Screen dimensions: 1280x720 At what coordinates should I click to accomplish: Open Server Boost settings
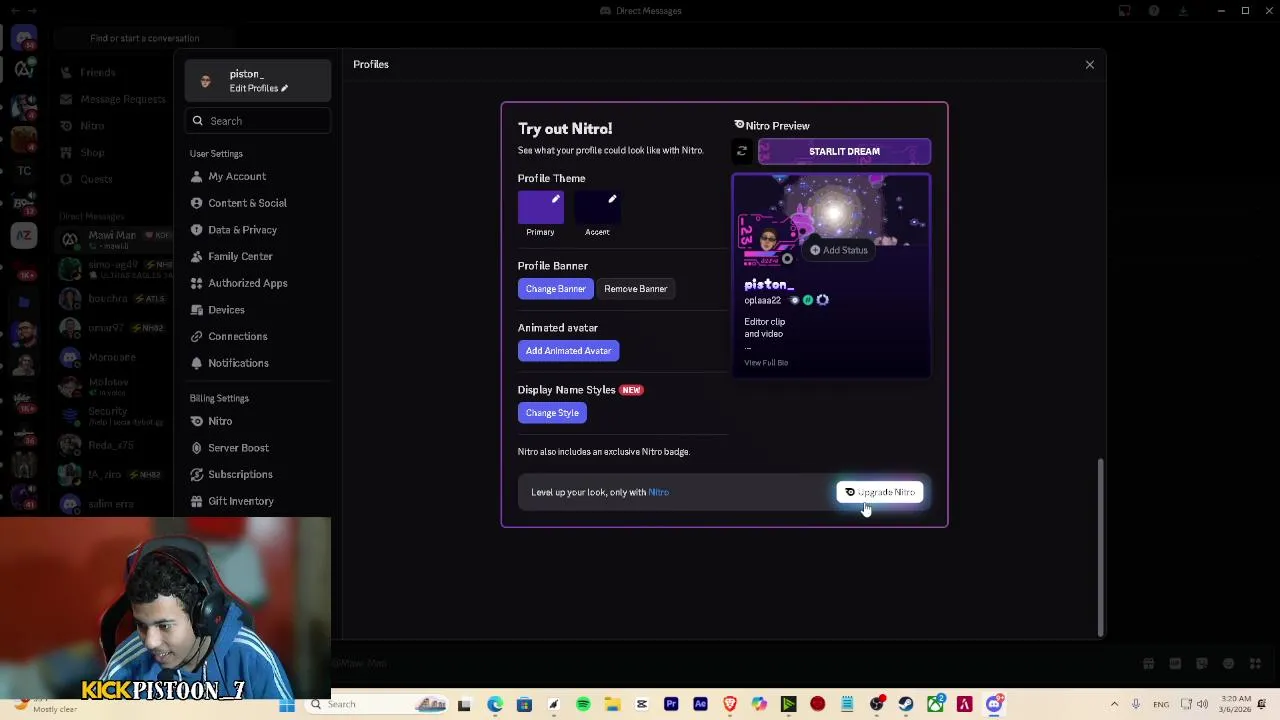coord(257,448)
